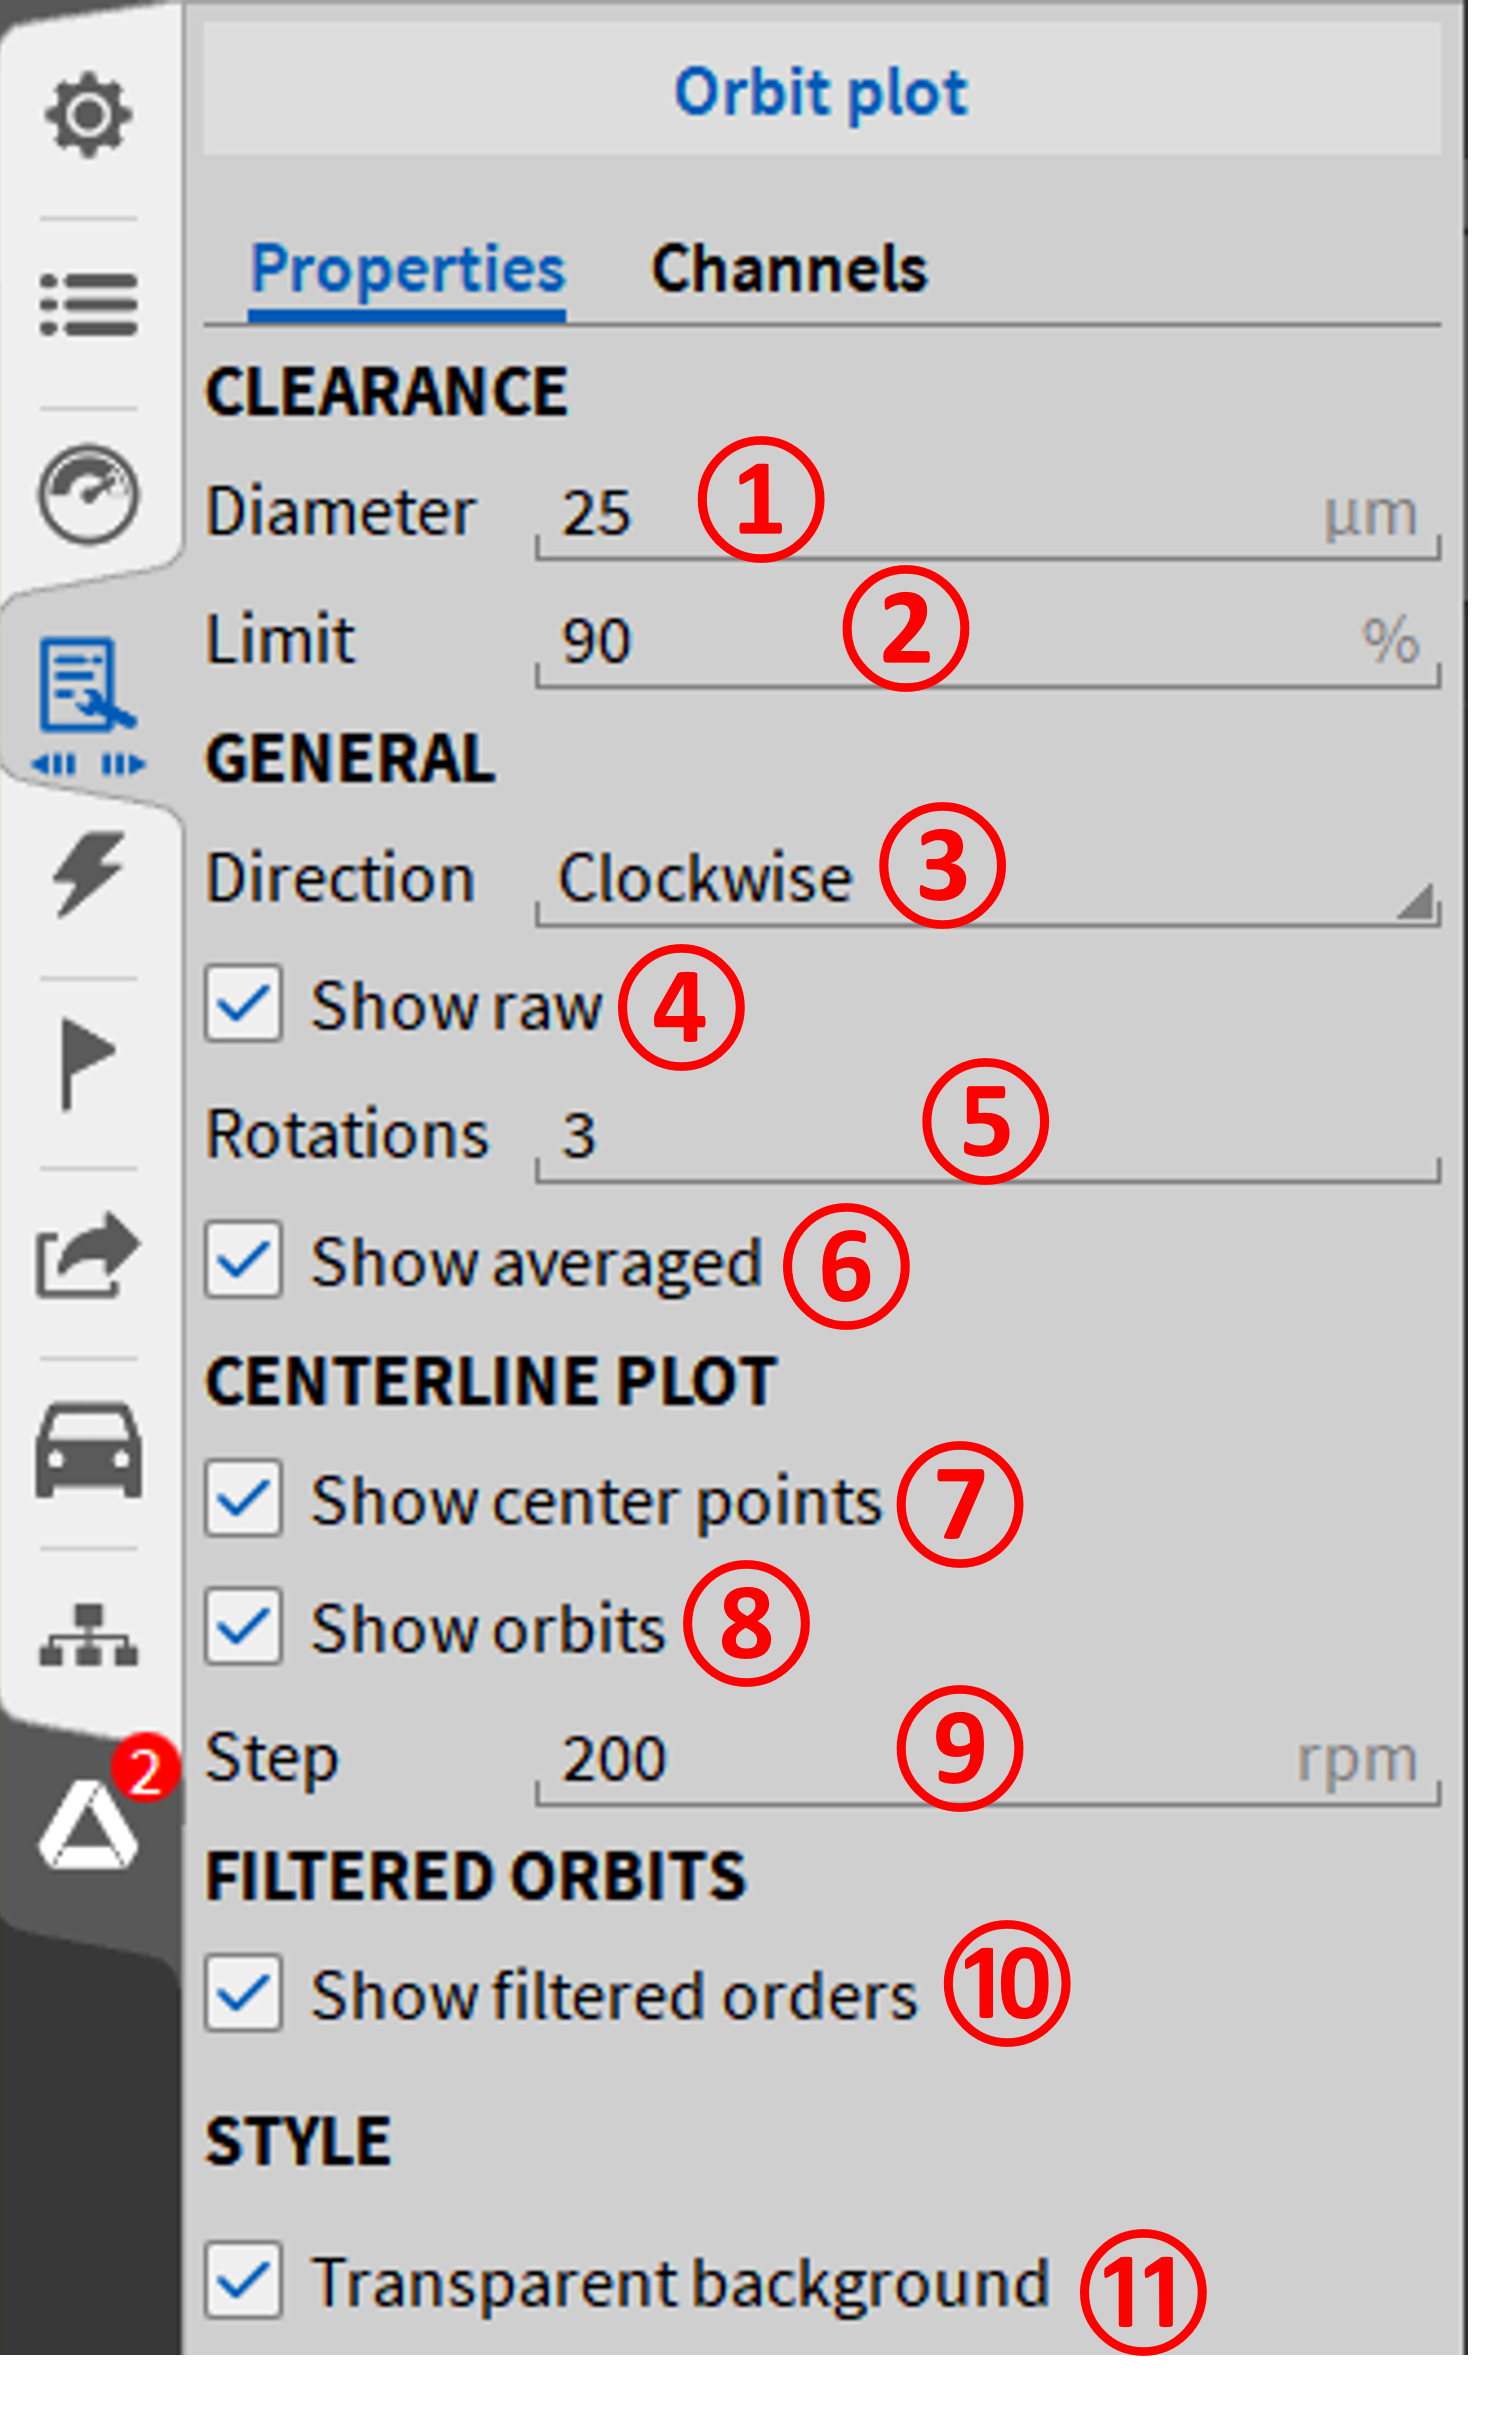Open the export share arrow icon
The height and width of the screenshot is (2427, 1487).
[x=88, y=1254]
